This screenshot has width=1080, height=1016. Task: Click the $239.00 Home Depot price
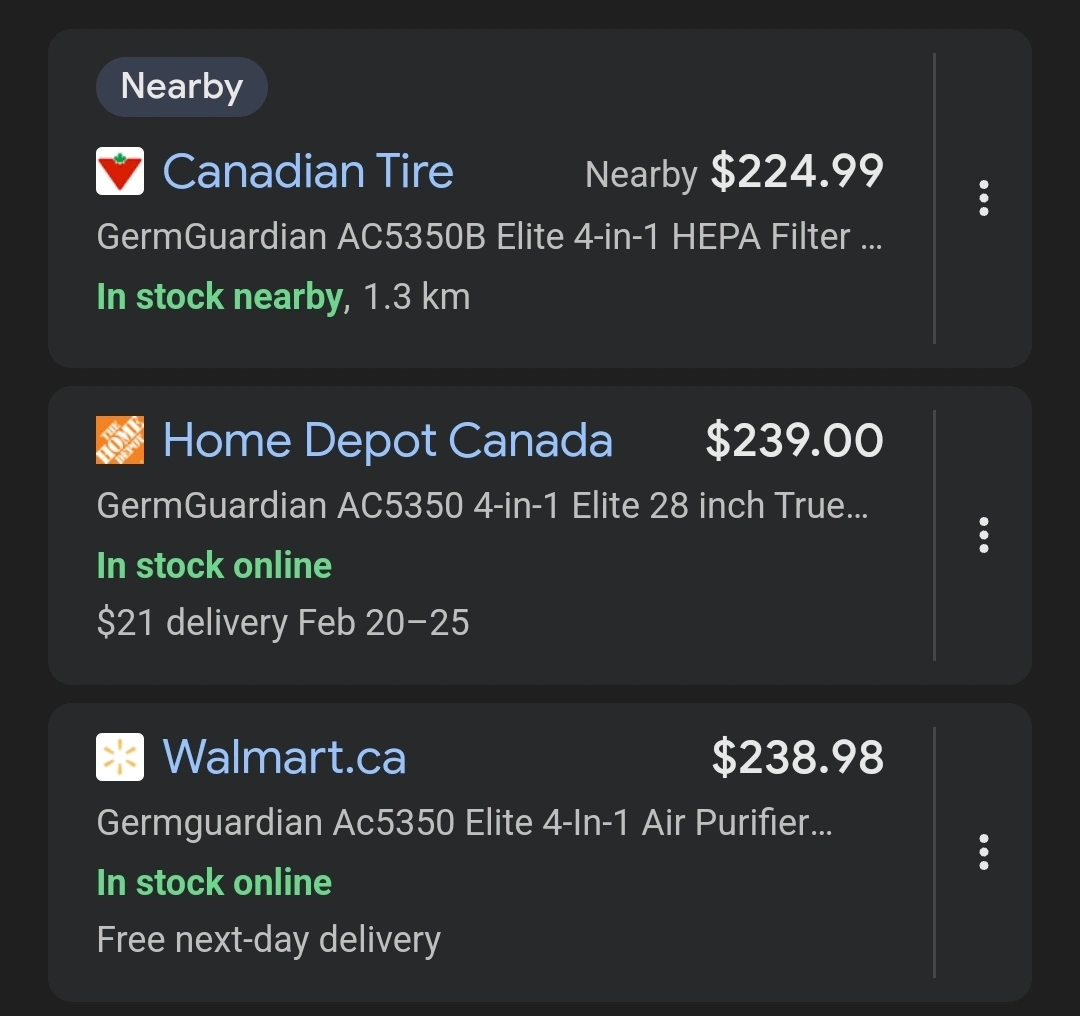point(794,440)
